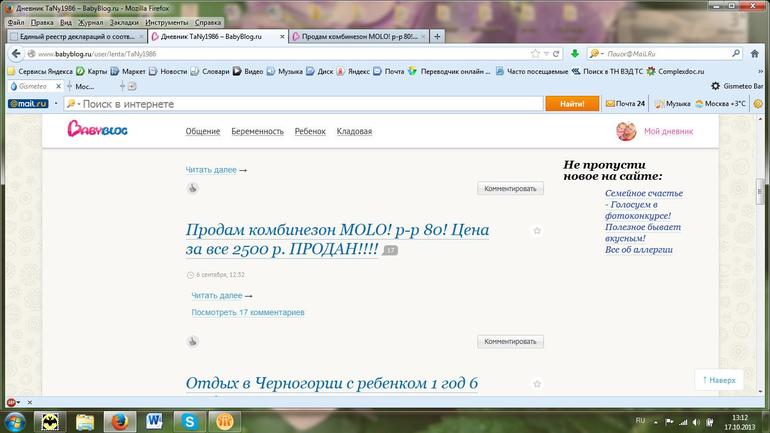The image size is (770, 433).
Task: Open Gismeteo Bar settings gear
Action: pyautogui.click(x=715, y=86)
